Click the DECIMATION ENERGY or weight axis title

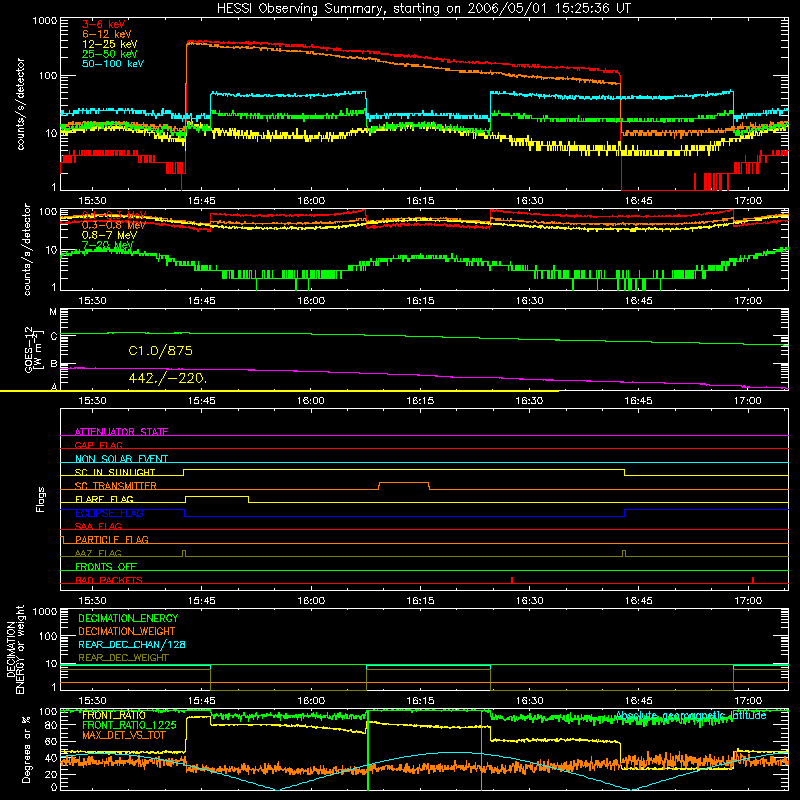[15, 649]
